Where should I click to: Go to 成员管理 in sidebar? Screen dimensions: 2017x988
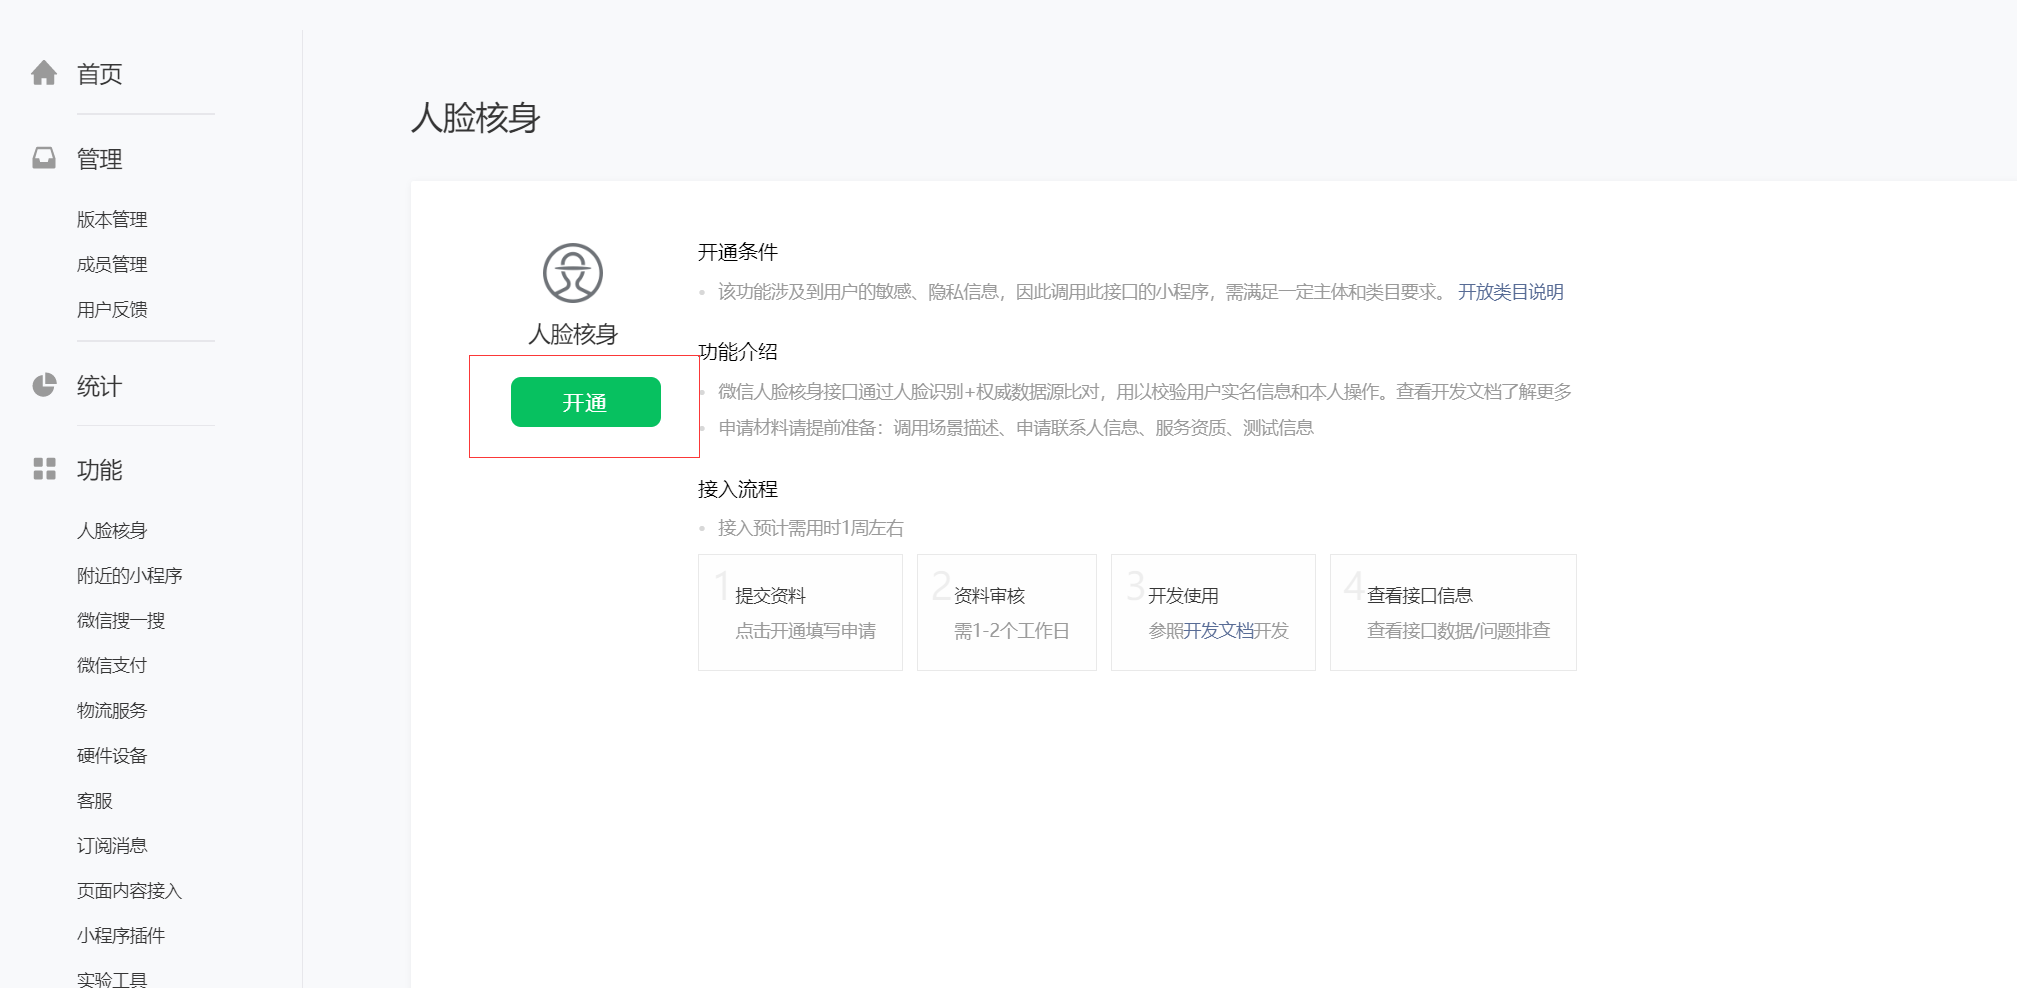pos(112,264)
